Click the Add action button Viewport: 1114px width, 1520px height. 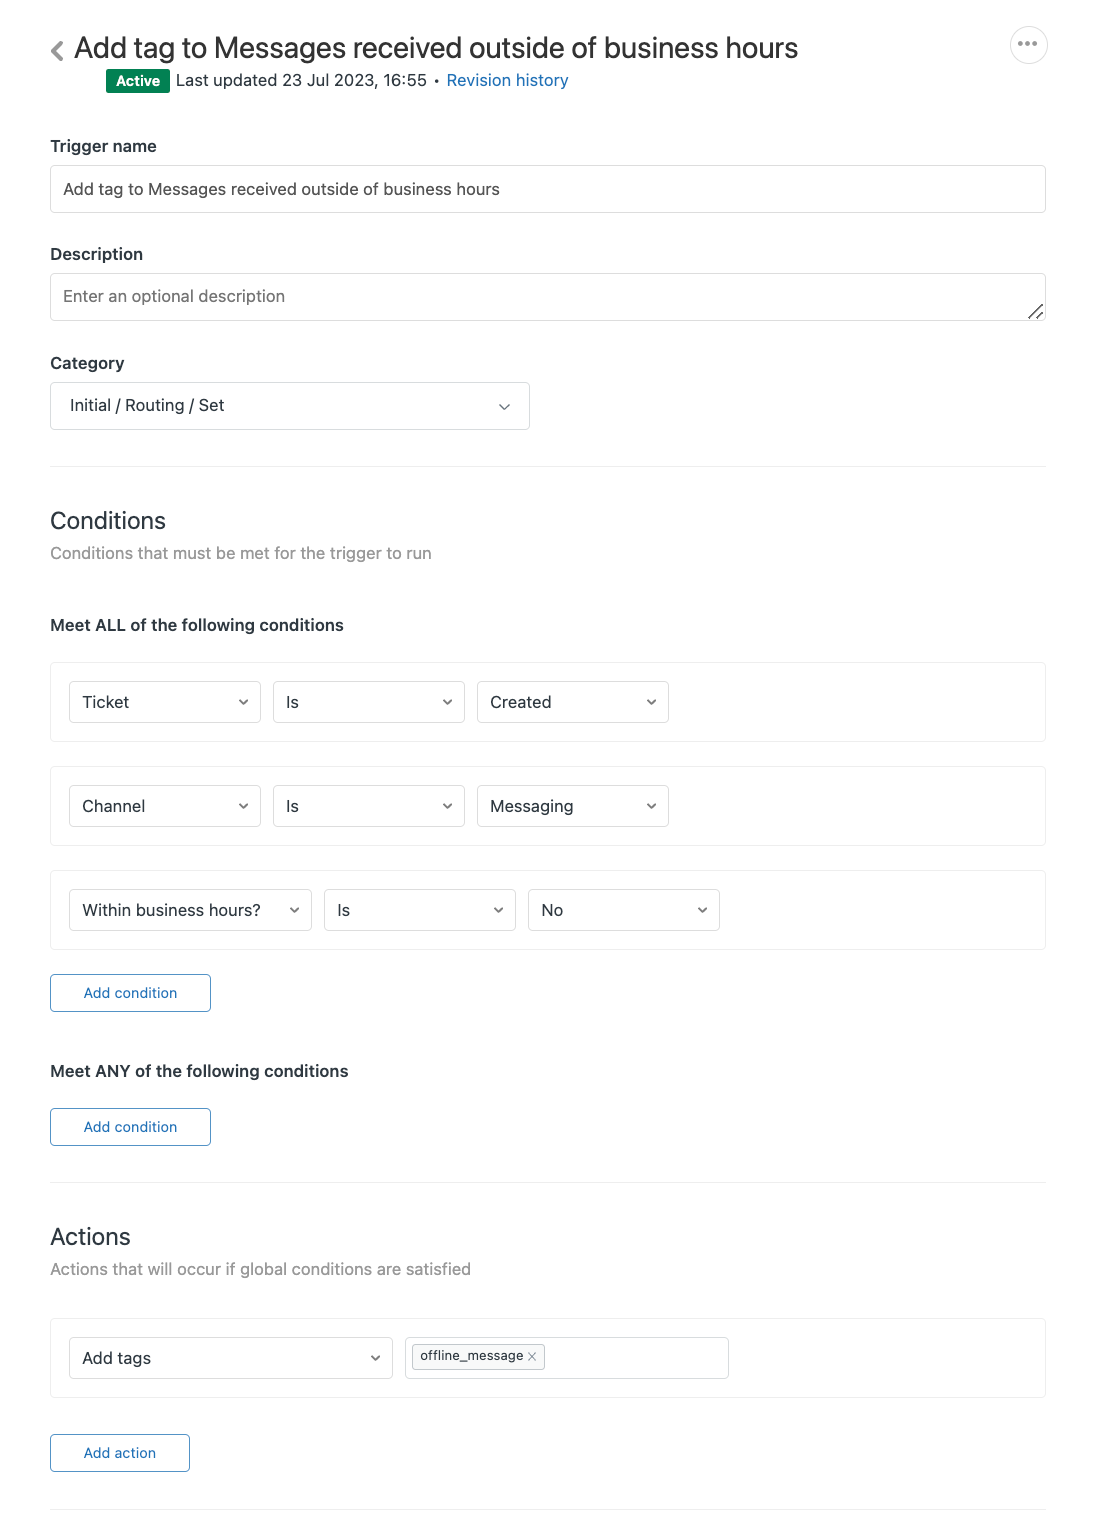120,1453
